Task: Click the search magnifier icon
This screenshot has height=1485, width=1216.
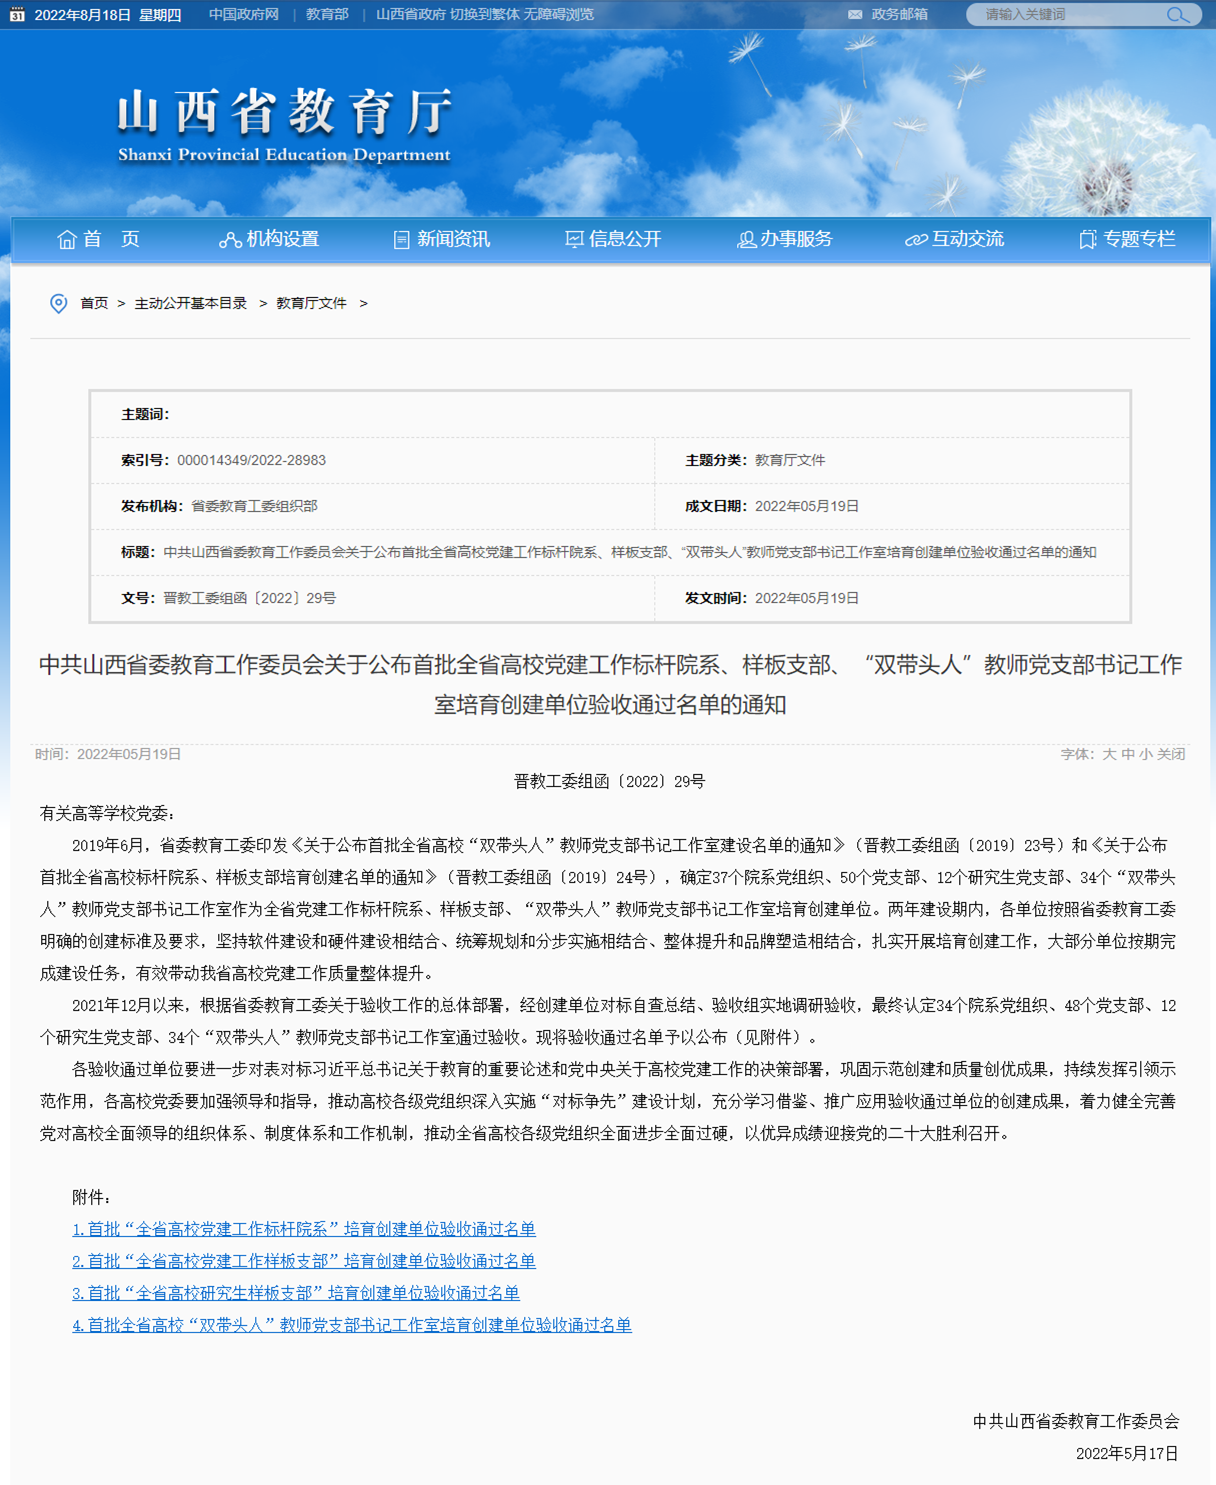Action: 1176,15
